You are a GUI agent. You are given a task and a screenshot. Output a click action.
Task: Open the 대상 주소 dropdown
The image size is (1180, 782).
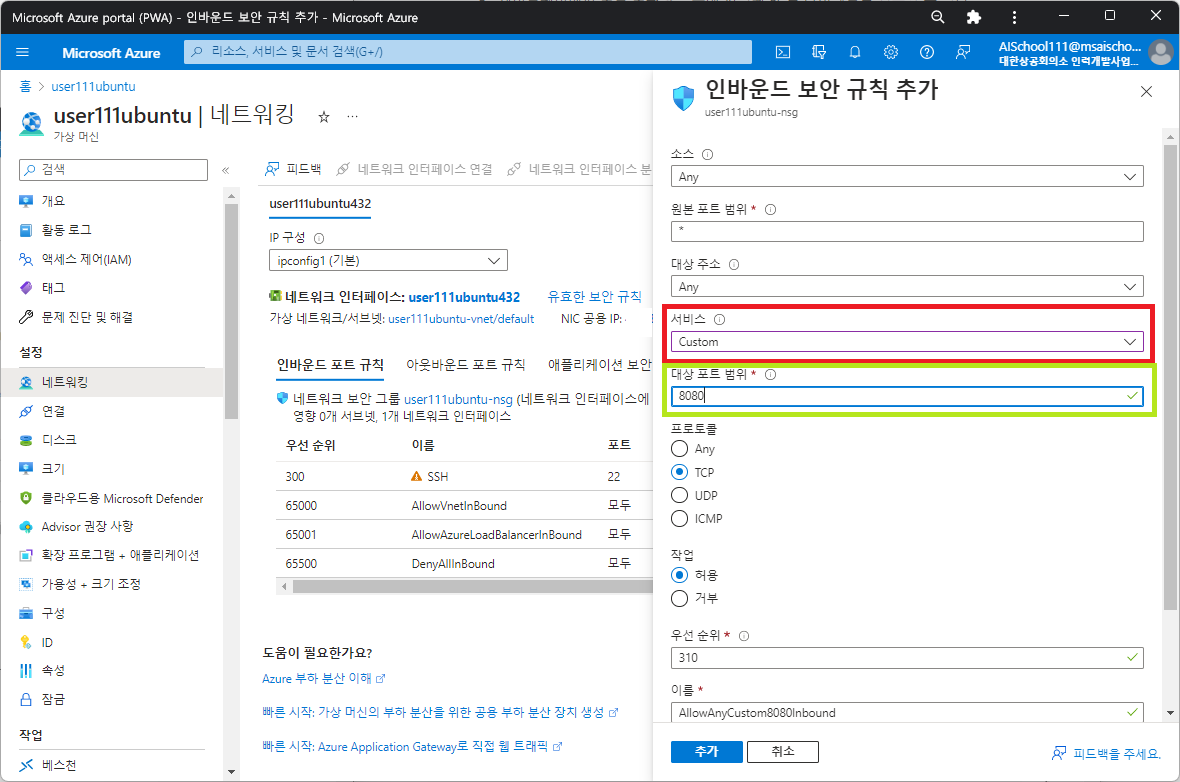pos(907,286)
